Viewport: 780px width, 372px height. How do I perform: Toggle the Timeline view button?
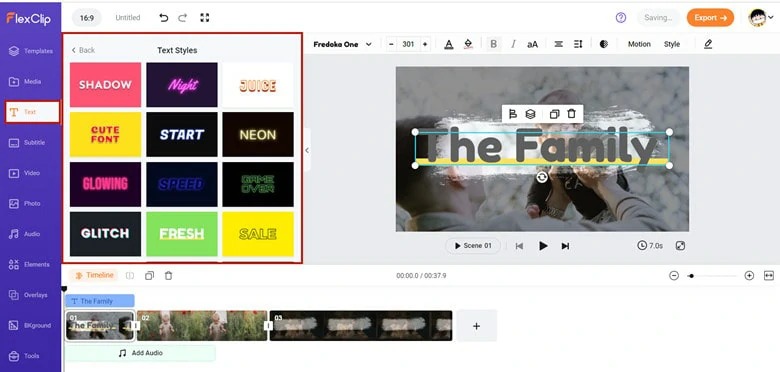coord(94,276)
